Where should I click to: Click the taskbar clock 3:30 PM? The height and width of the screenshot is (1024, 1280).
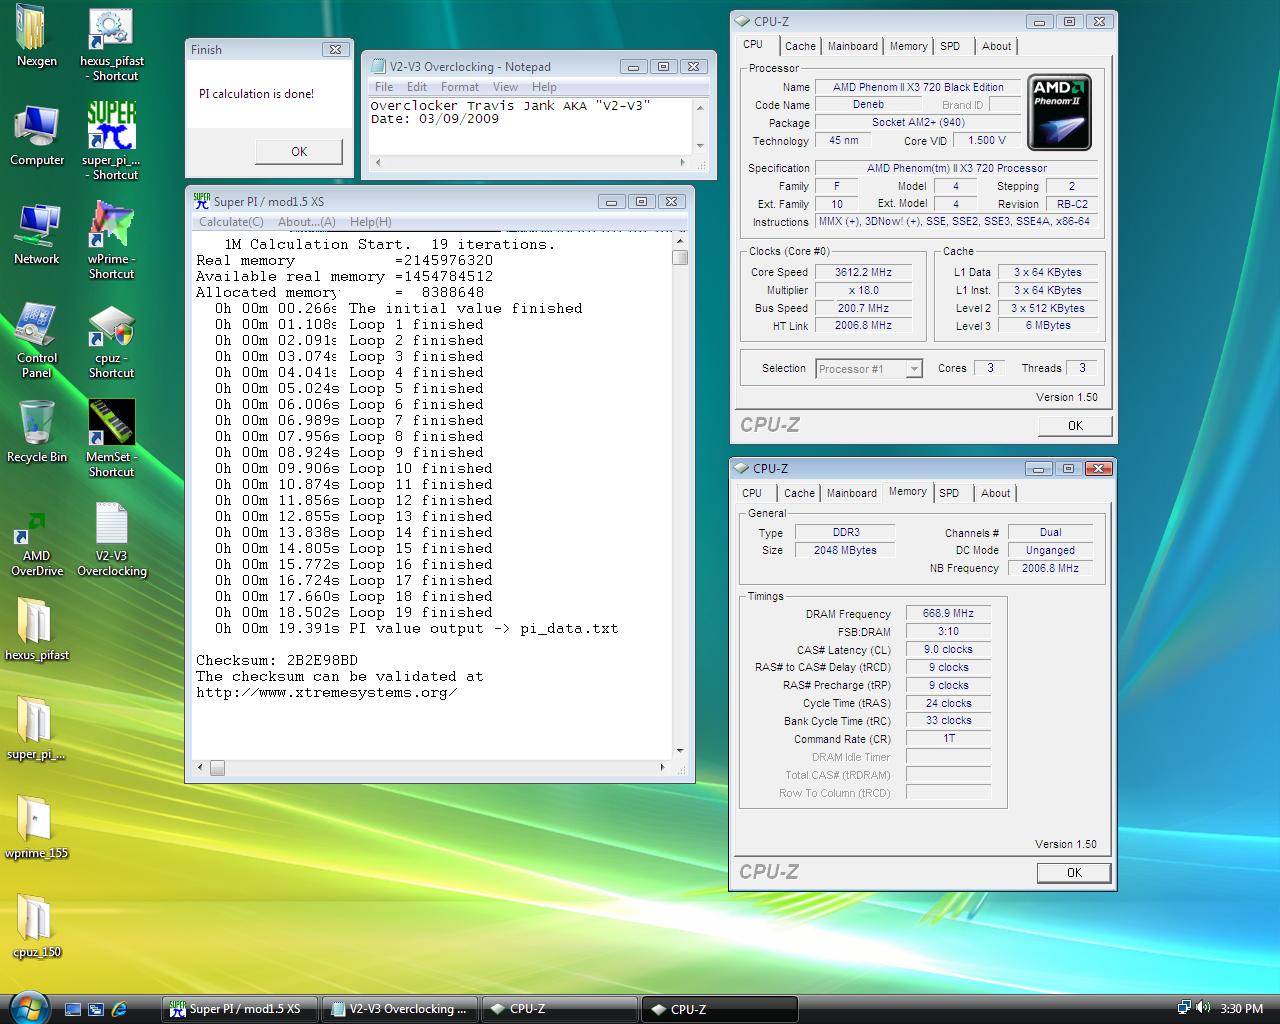[1241, 1009]
